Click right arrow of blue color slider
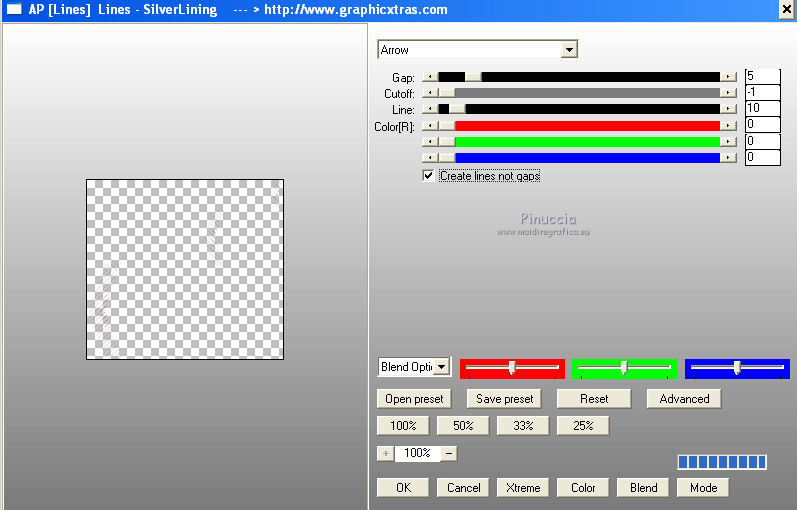Image resolution: width=797 pixels, height=510 pixels. (x=728, y=158)
